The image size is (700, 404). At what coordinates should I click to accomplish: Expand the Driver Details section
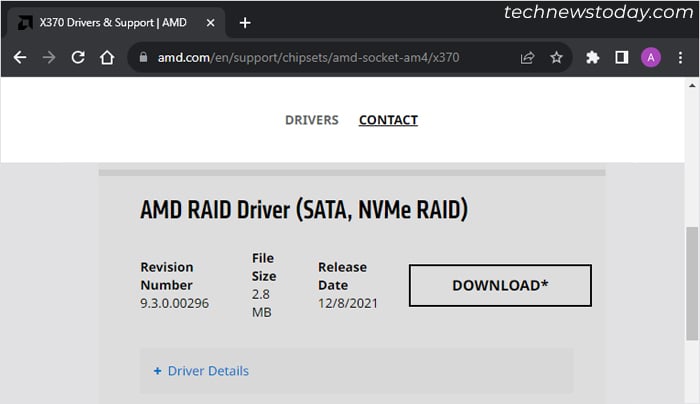201,371
